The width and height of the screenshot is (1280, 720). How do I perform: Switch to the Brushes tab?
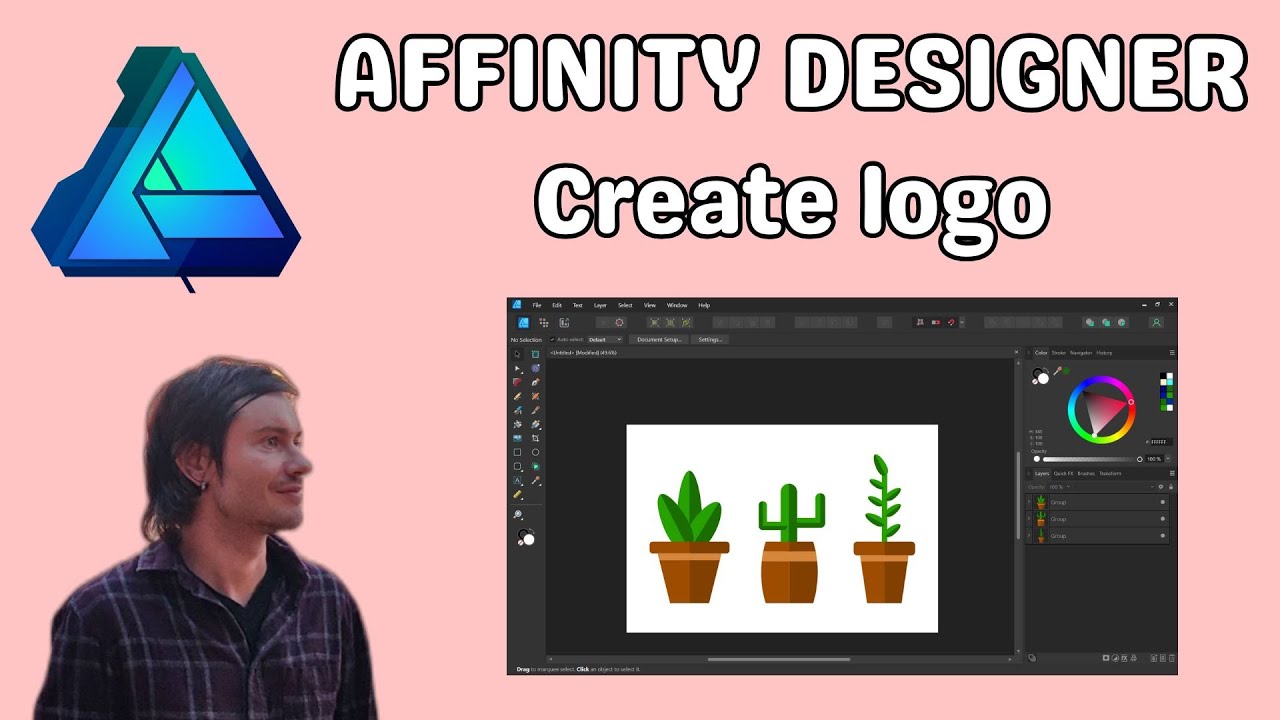pos(1086,473)
